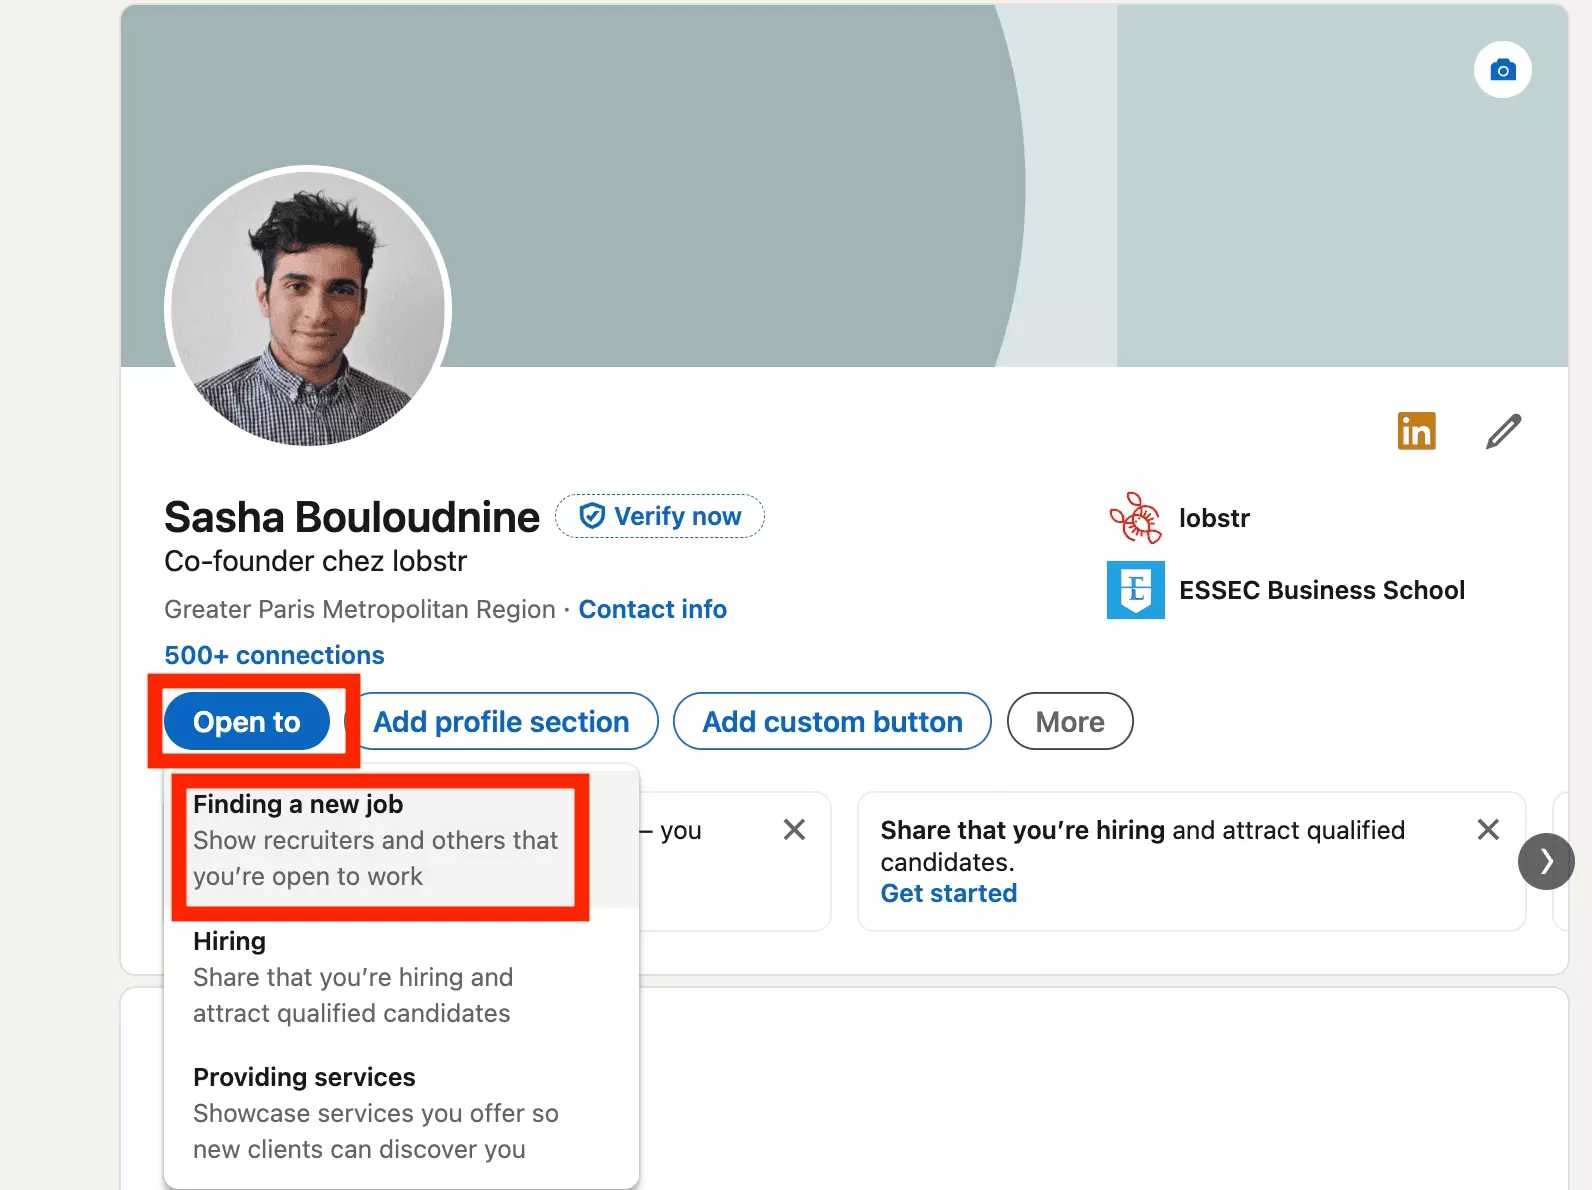1592x1190 pixels.
Task: Dismiss the hiring suggestion card
Action: pos(1488,829)
